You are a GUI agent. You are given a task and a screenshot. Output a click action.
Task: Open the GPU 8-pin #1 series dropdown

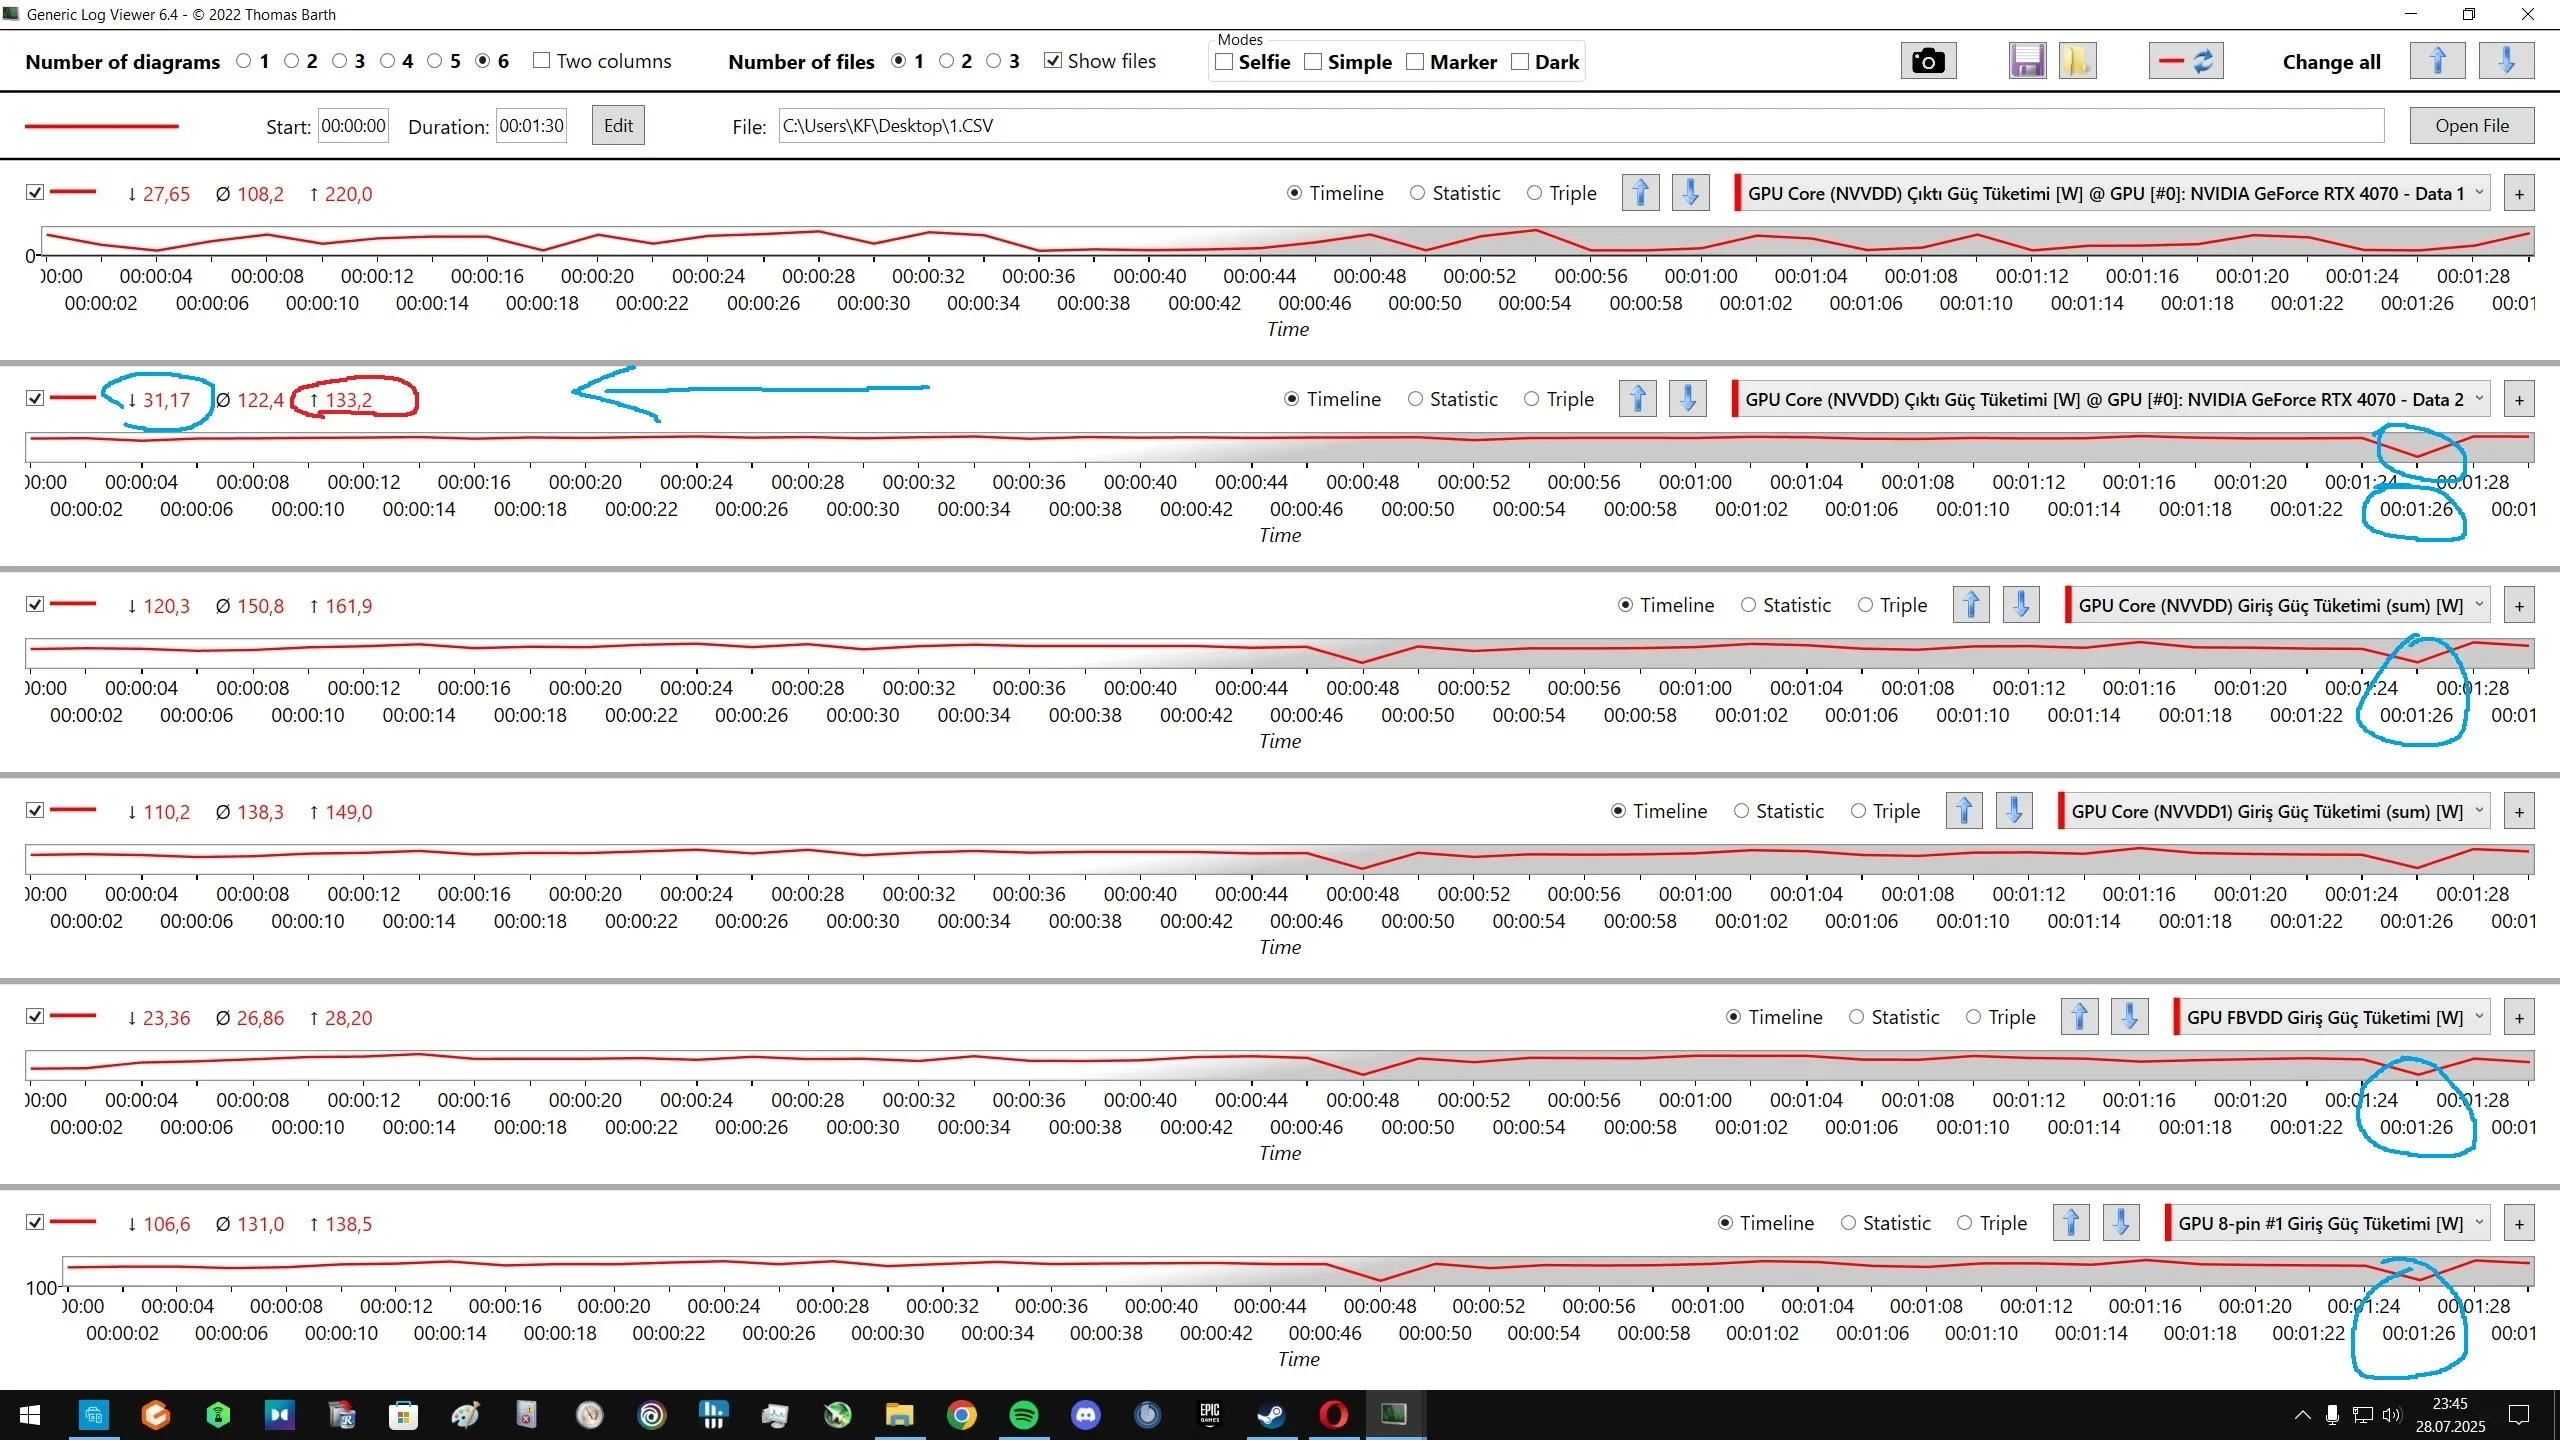[2479, 1223]
